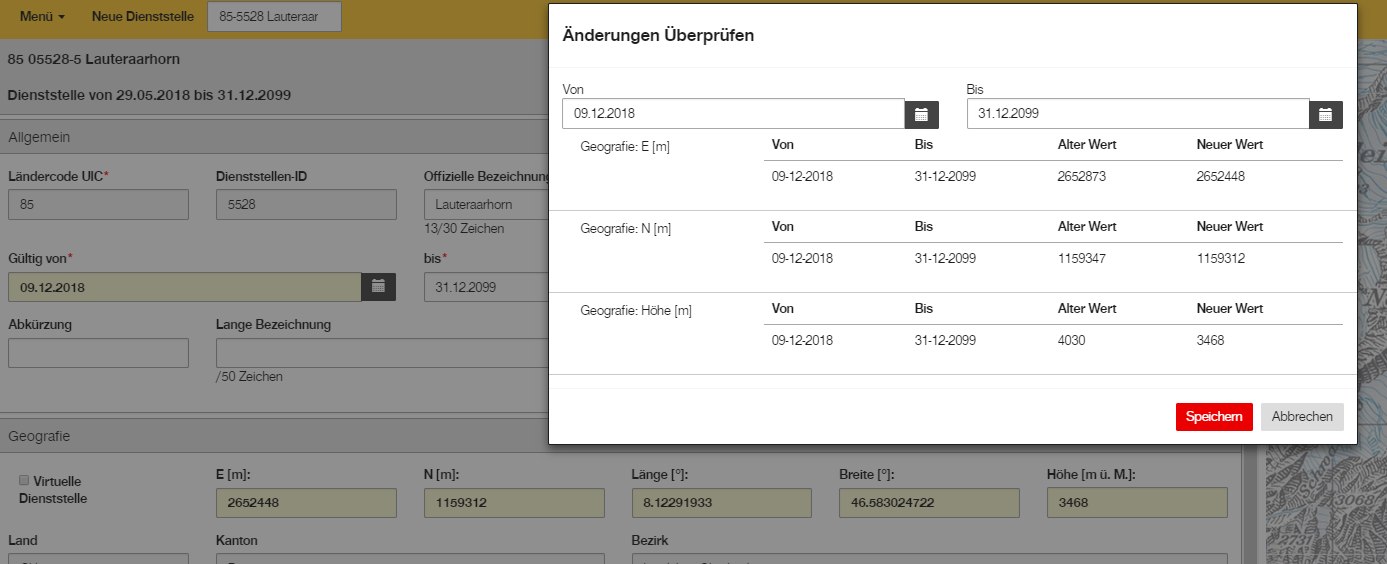The image size is (1387, 564).
Task: Click the Lange Bezeichnung input field
Action: [382, 353]
